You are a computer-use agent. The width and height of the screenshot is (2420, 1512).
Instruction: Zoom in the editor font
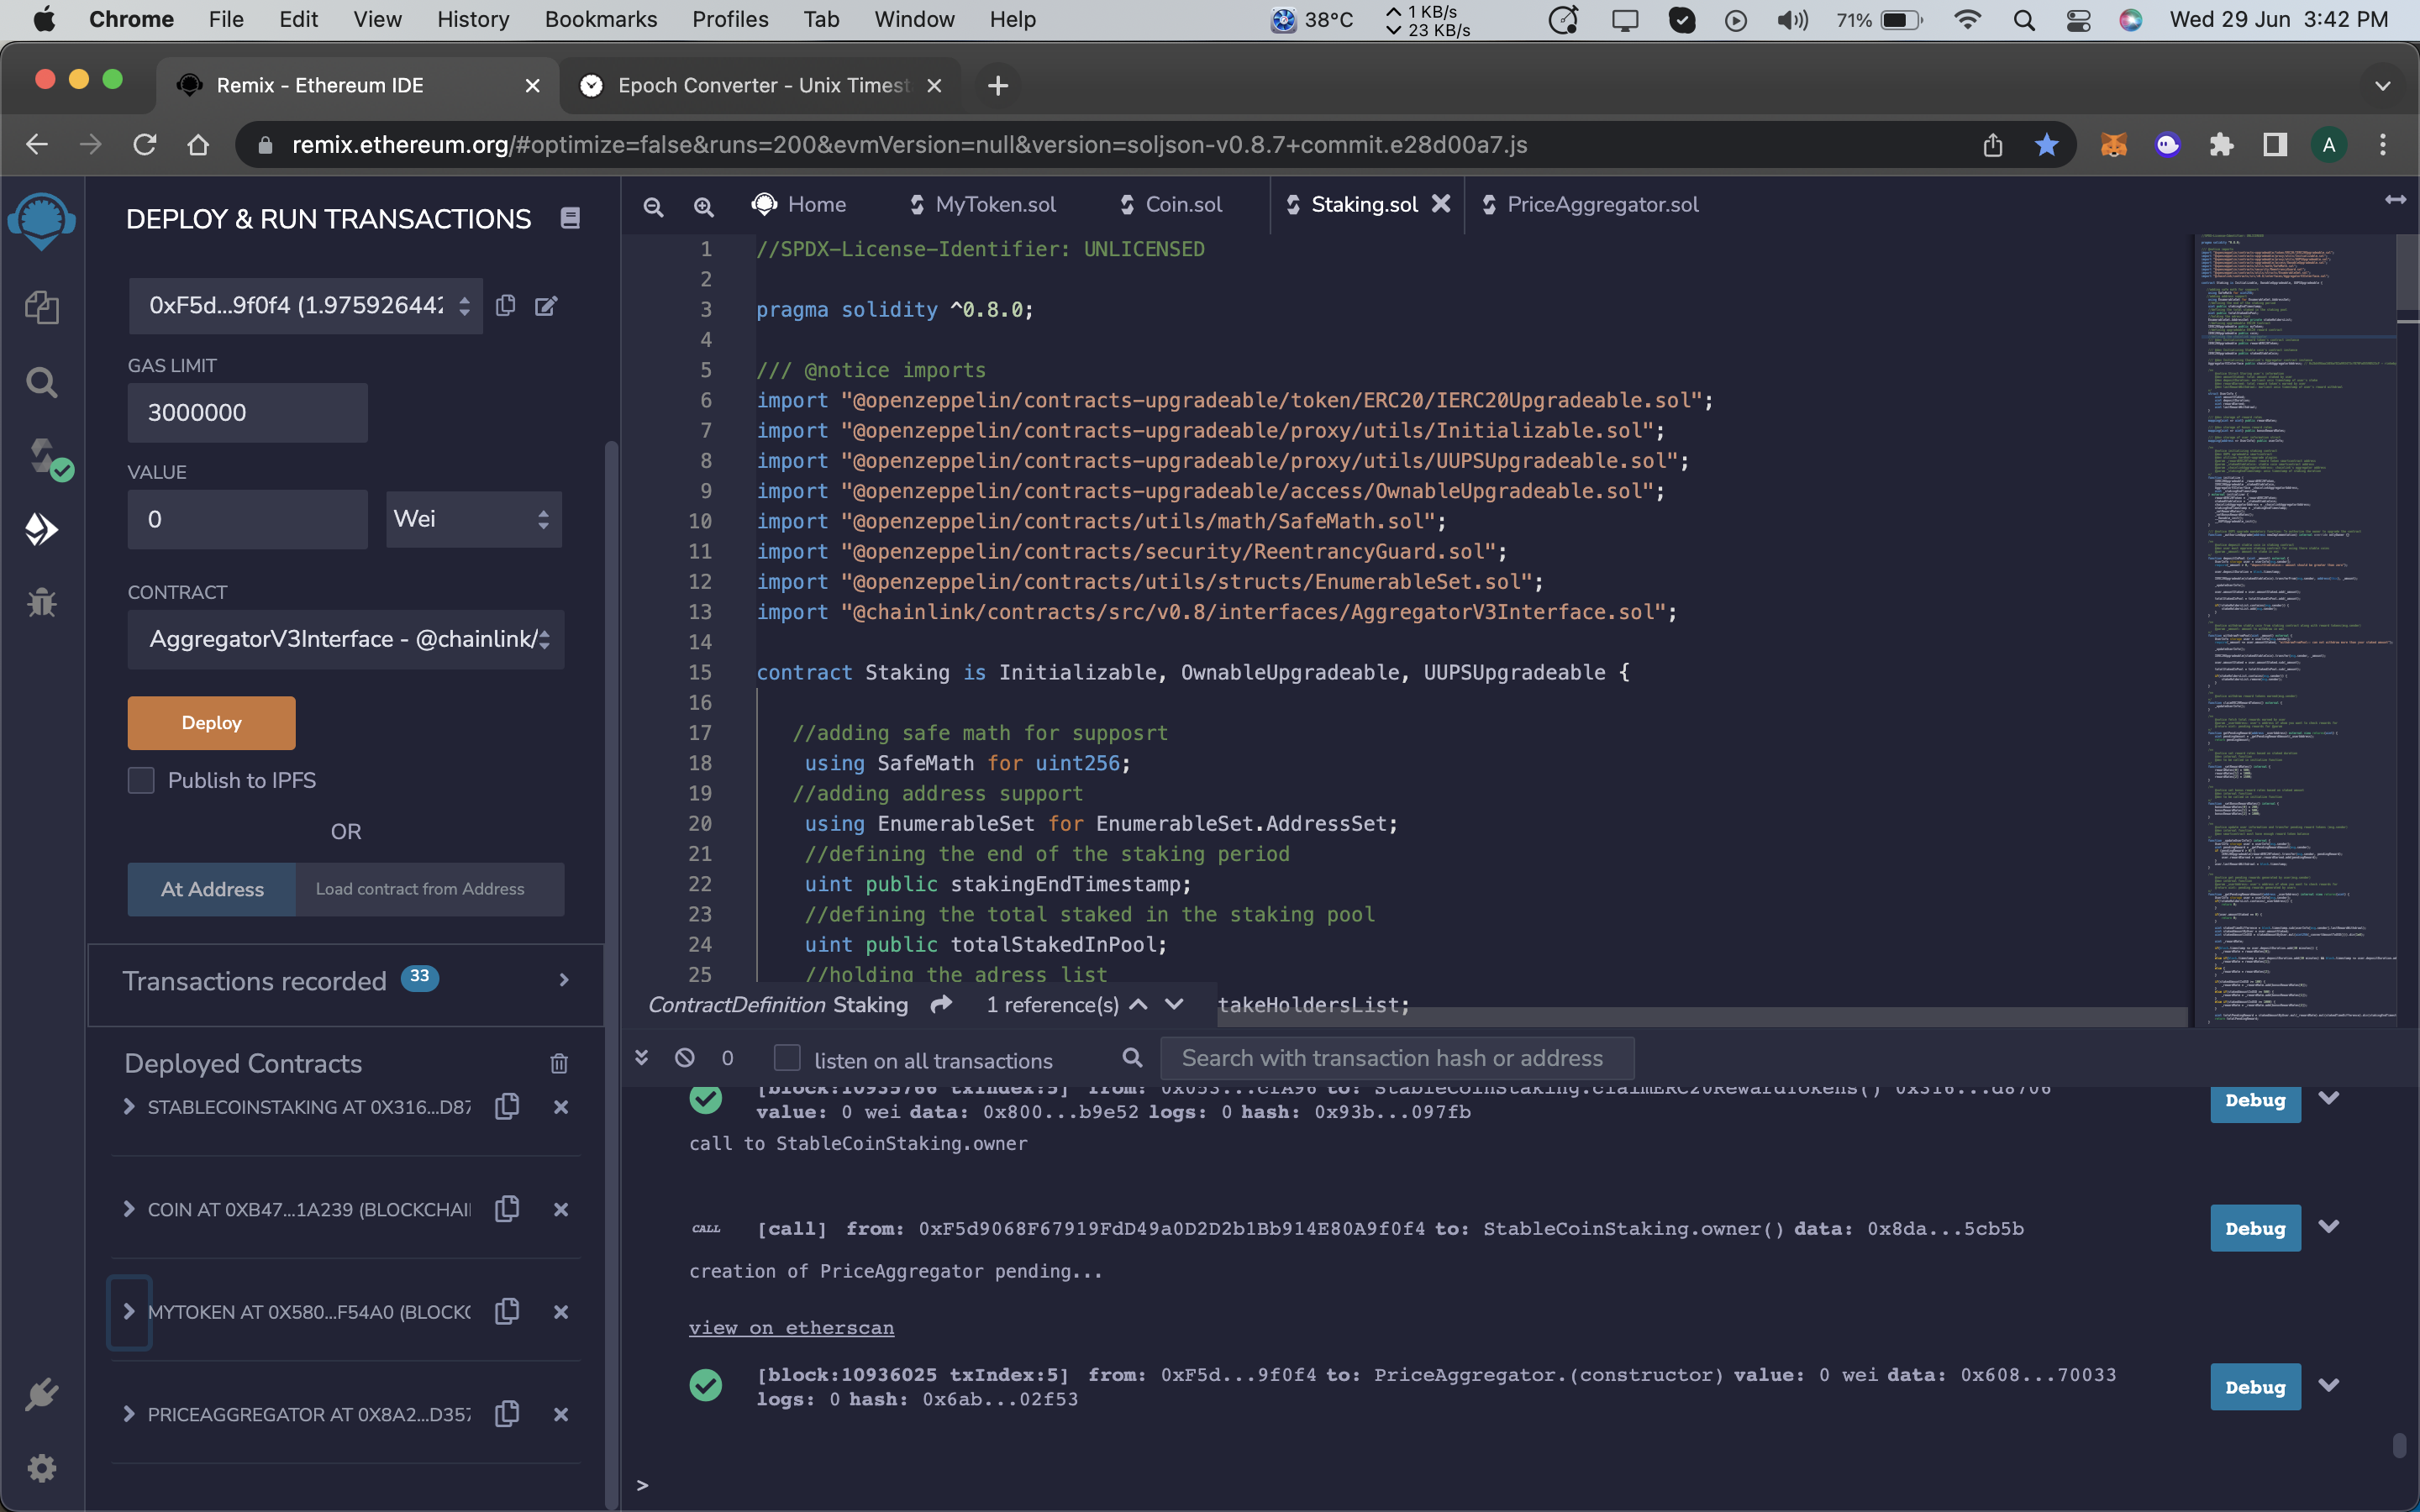point(704,206)
